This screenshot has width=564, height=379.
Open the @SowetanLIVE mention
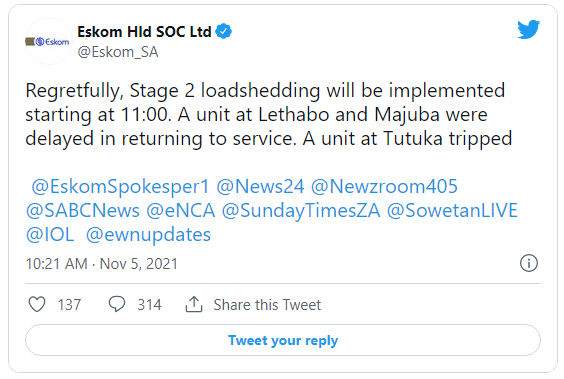[x=452, y=211]
